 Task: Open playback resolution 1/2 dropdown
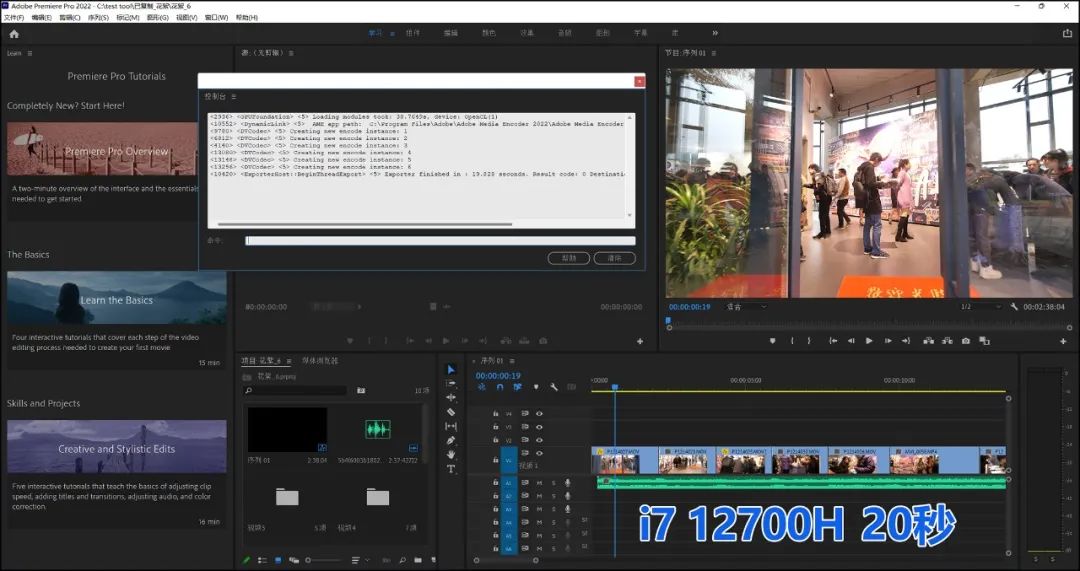(981, 307)
